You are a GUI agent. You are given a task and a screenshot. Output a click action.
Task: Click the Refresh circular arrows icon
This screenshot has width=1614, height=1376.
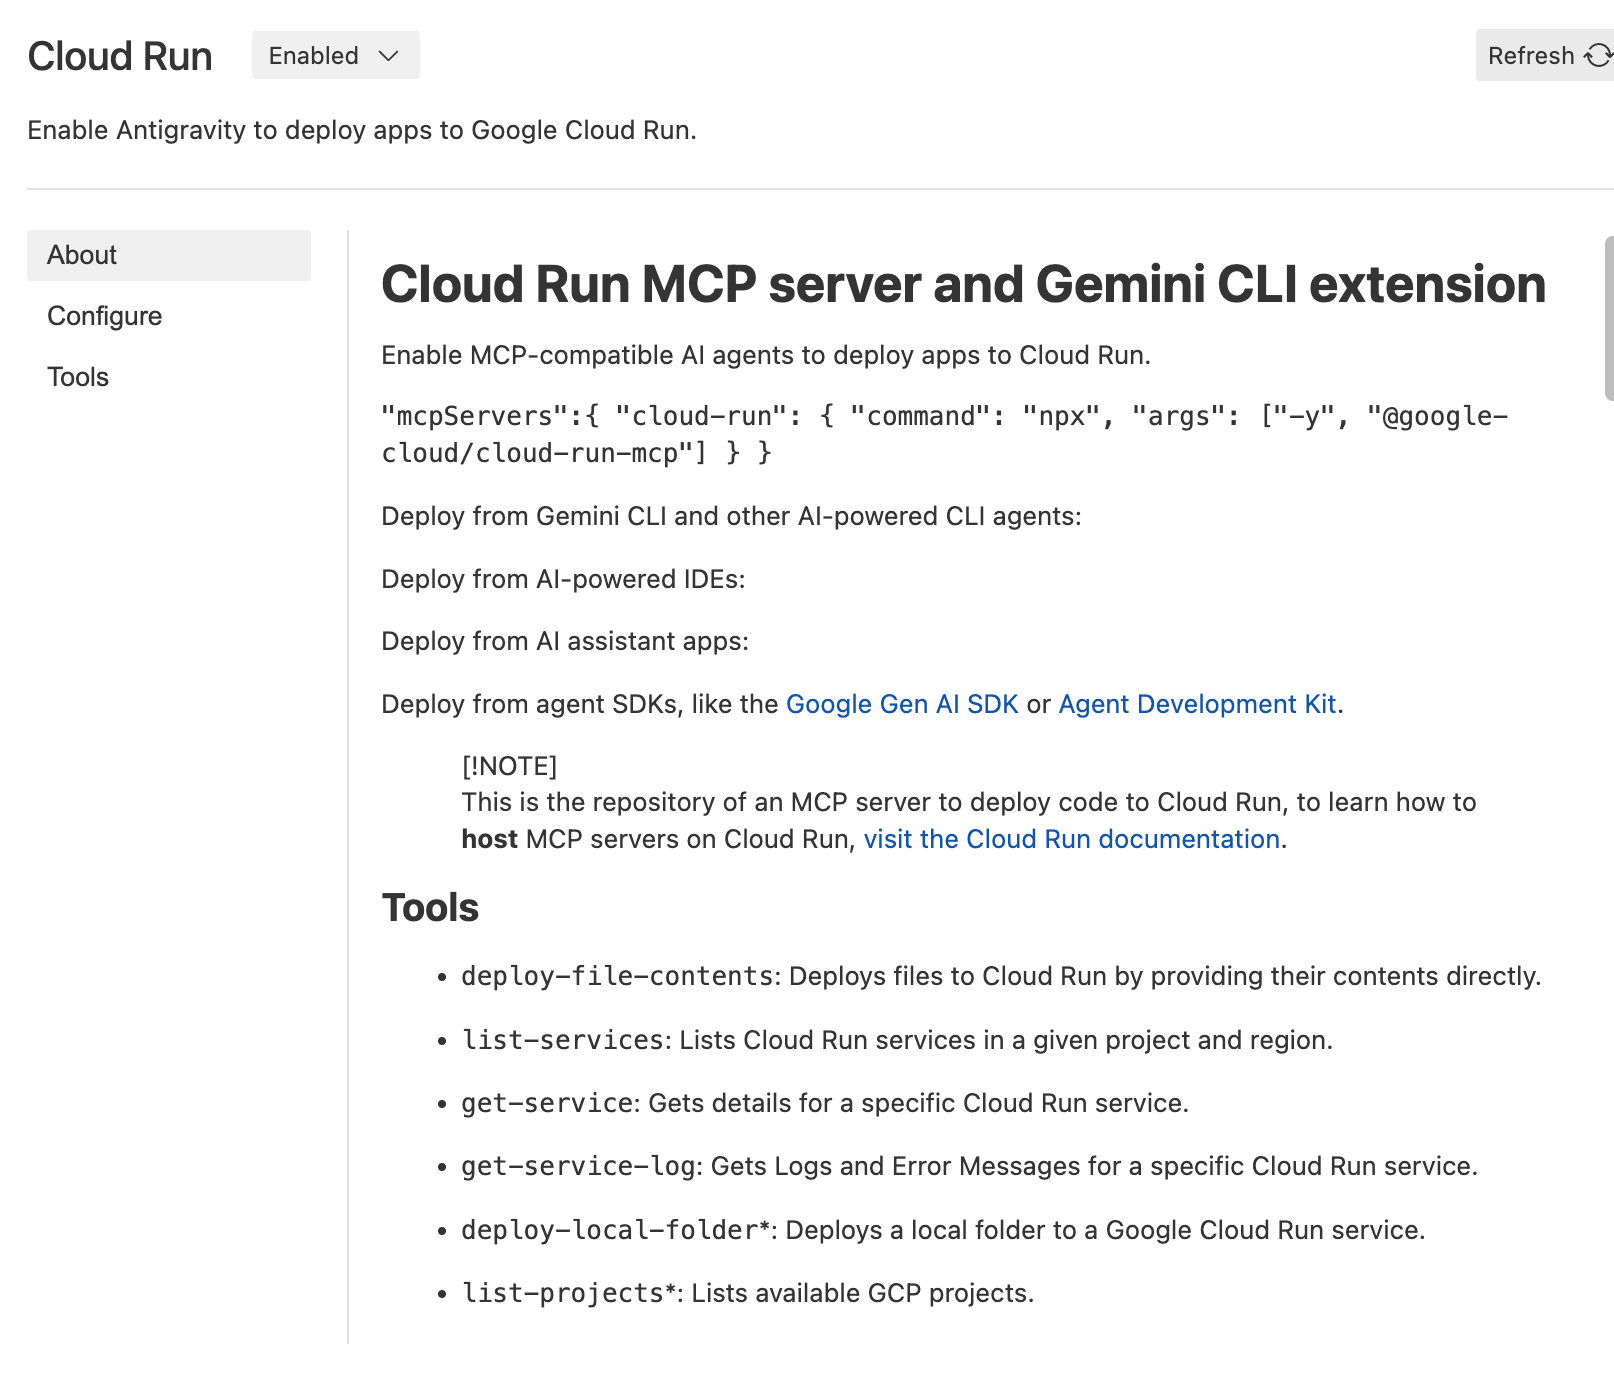[x=1598, y=56]
